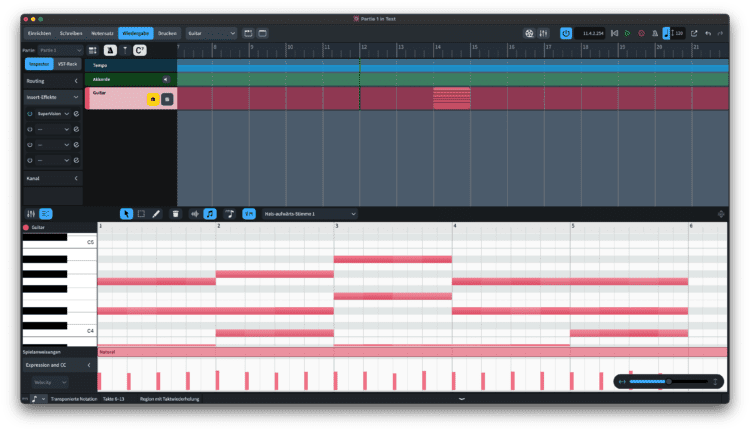Click the Natural playing technique region
This screenshot has width=750, height=431.
412,353
